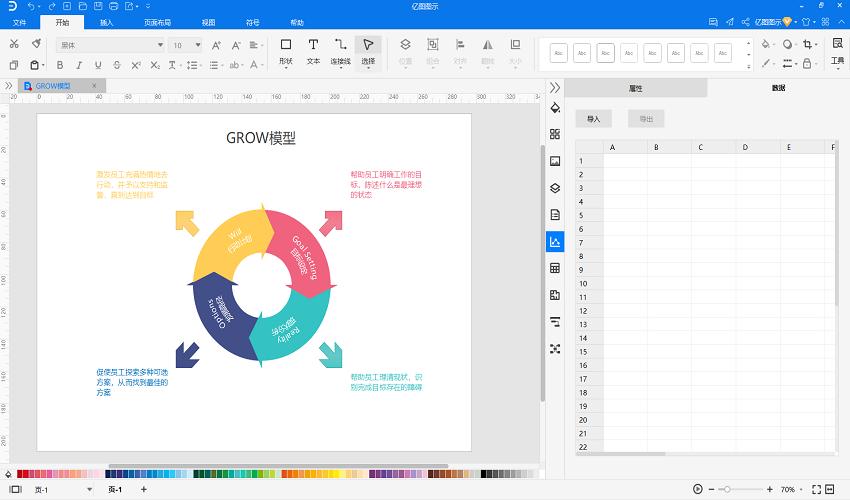Open the layers panel in right sidebar
850x500 pixels.
coord(555,188)
